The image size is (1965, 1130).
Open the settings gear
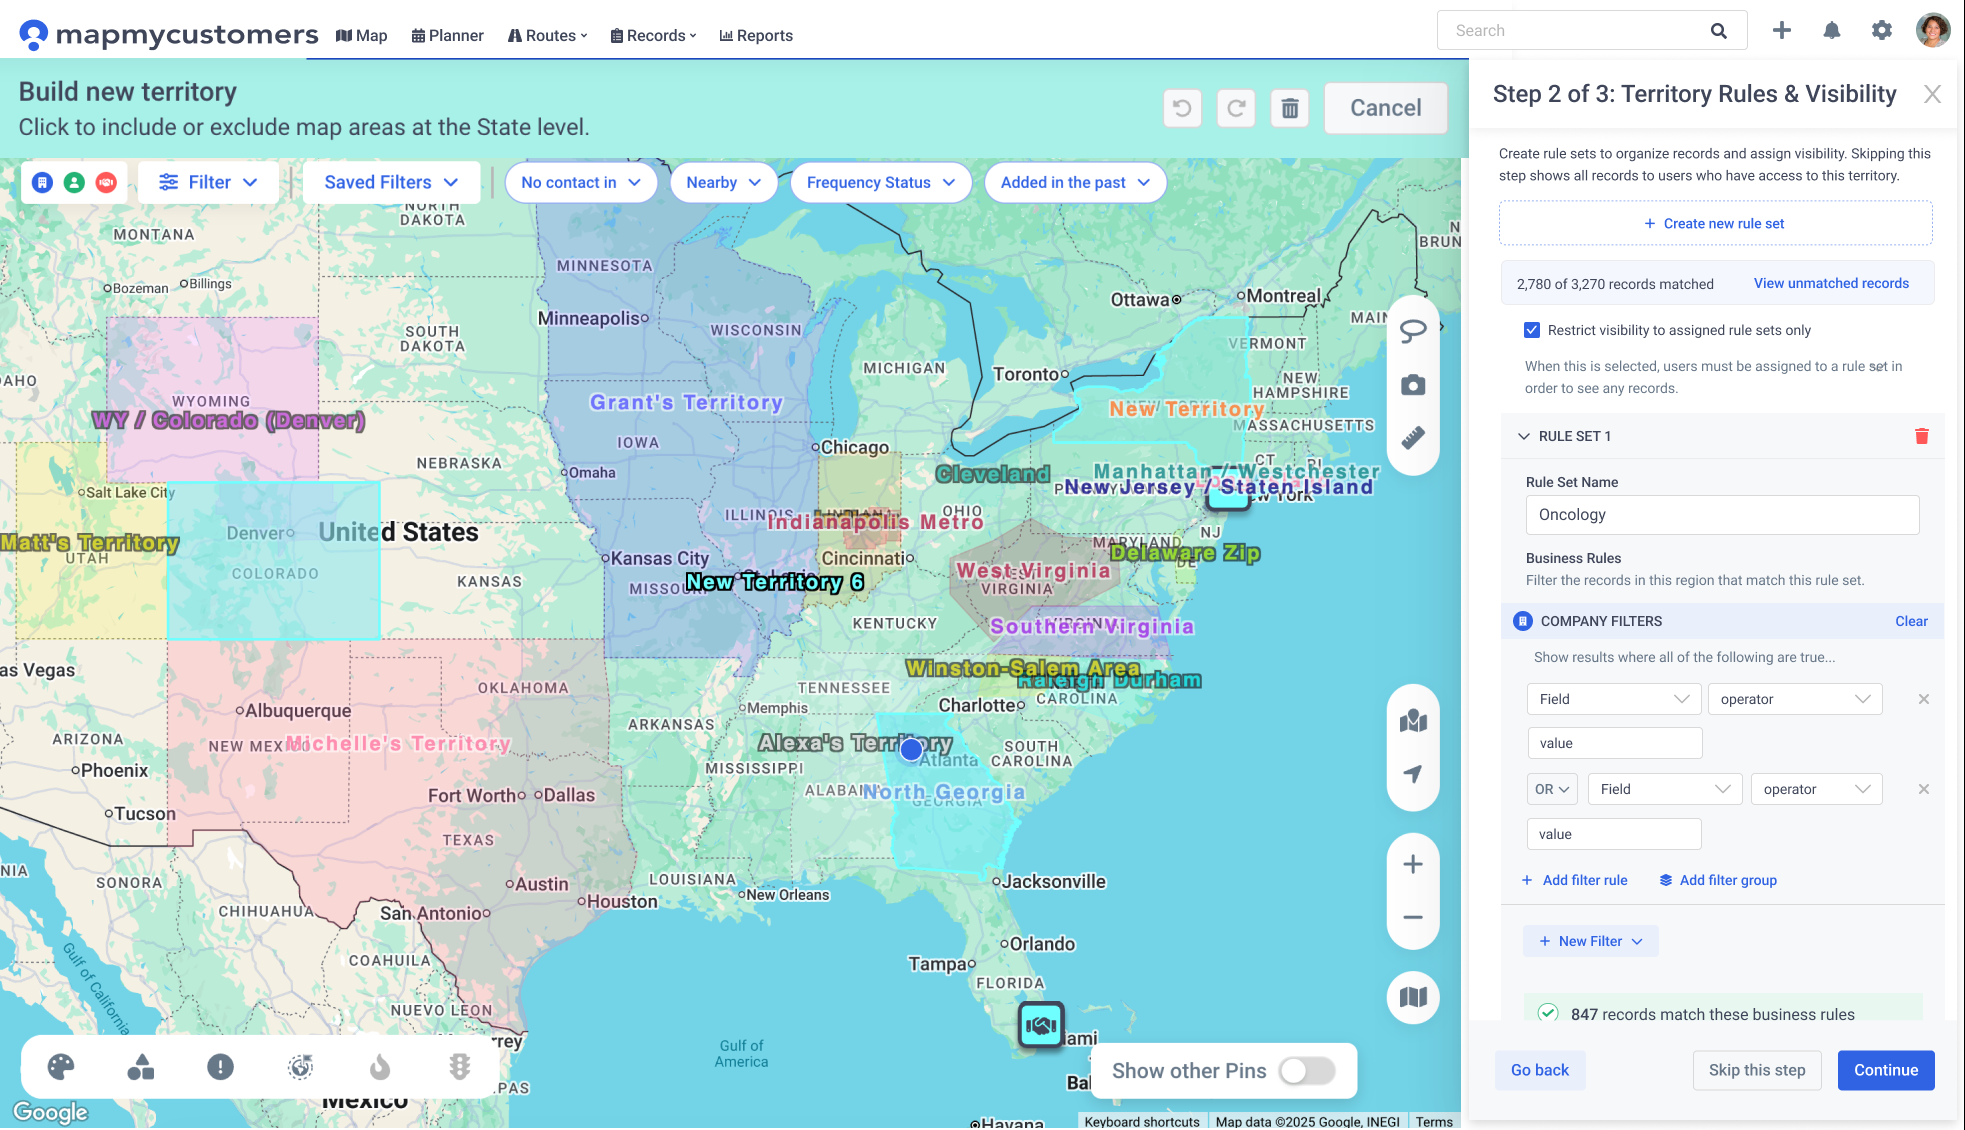1881,31
